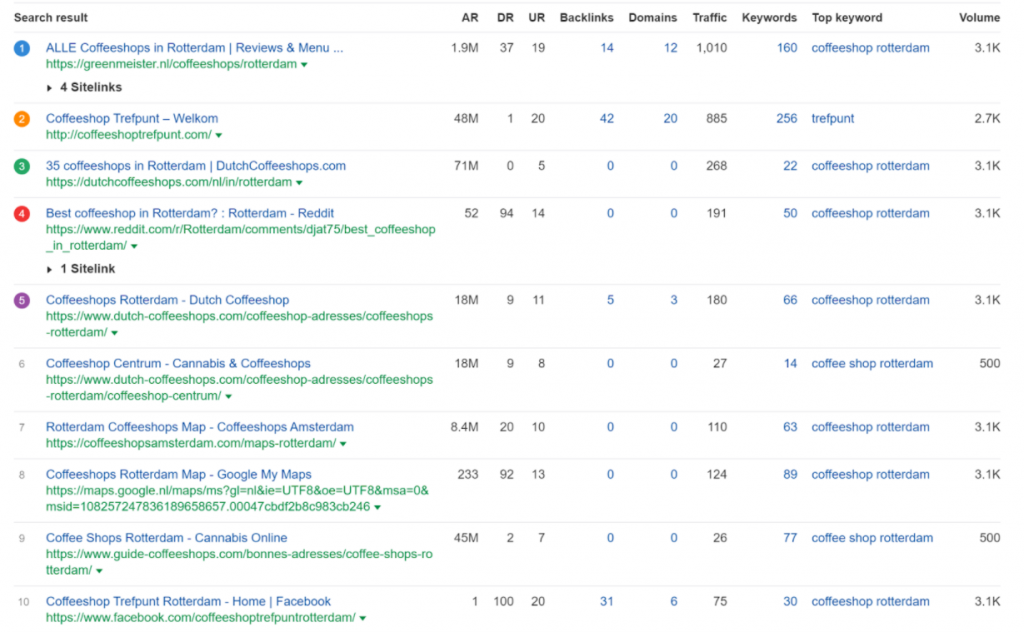
Task: Open dropdown arrow beside coffeeshoptrefpunt.com URL
Action: 219,135
